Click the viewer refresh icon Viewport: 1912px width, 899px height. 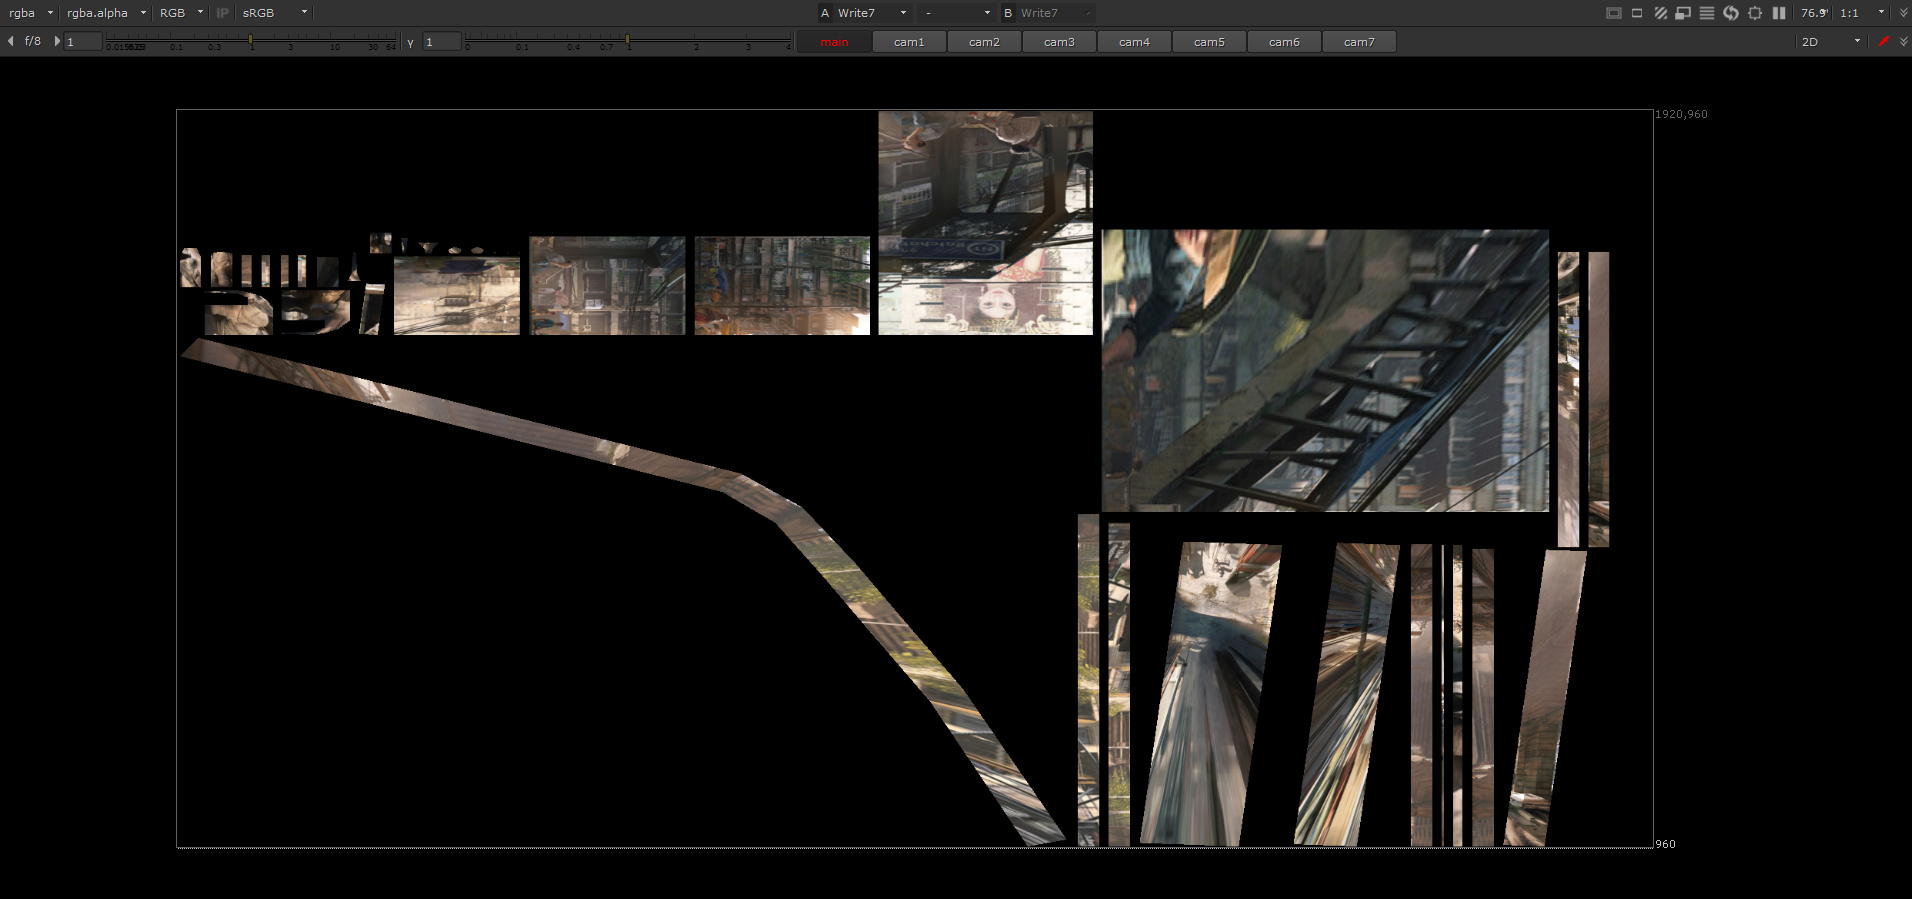[1731, 13]
